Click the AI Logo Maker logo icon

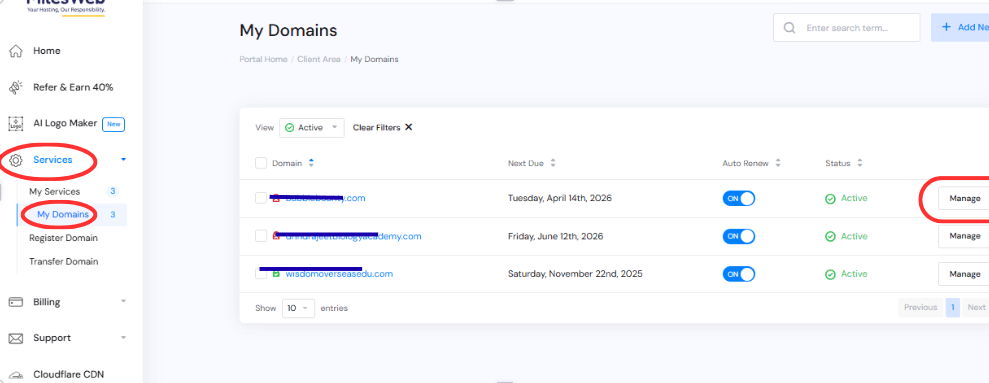pyautogui.click(x=16, y=124)
